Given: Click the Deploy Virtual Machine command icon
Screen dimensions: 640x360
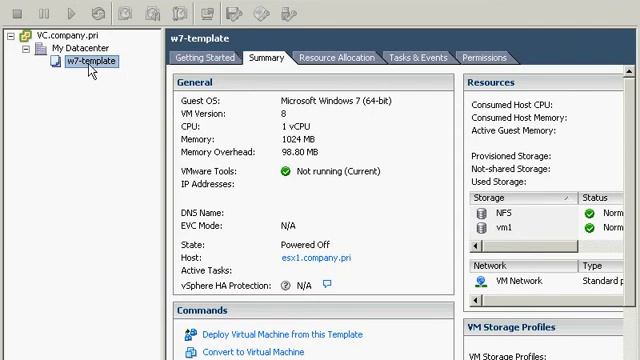Looking at the screenshot, I should pyautogui.click(x=191, y=335).
